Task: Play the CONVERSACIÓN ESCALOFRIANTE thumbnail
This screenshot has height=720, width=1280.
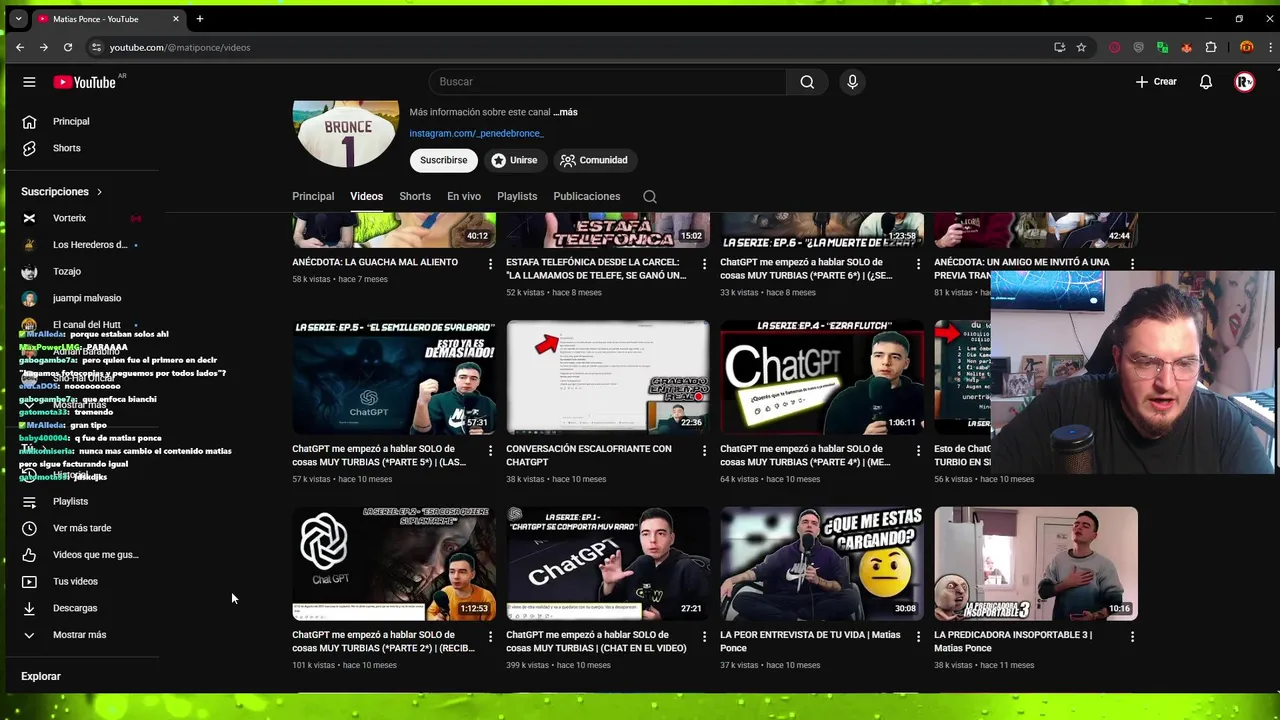Action: pos(608,377)
